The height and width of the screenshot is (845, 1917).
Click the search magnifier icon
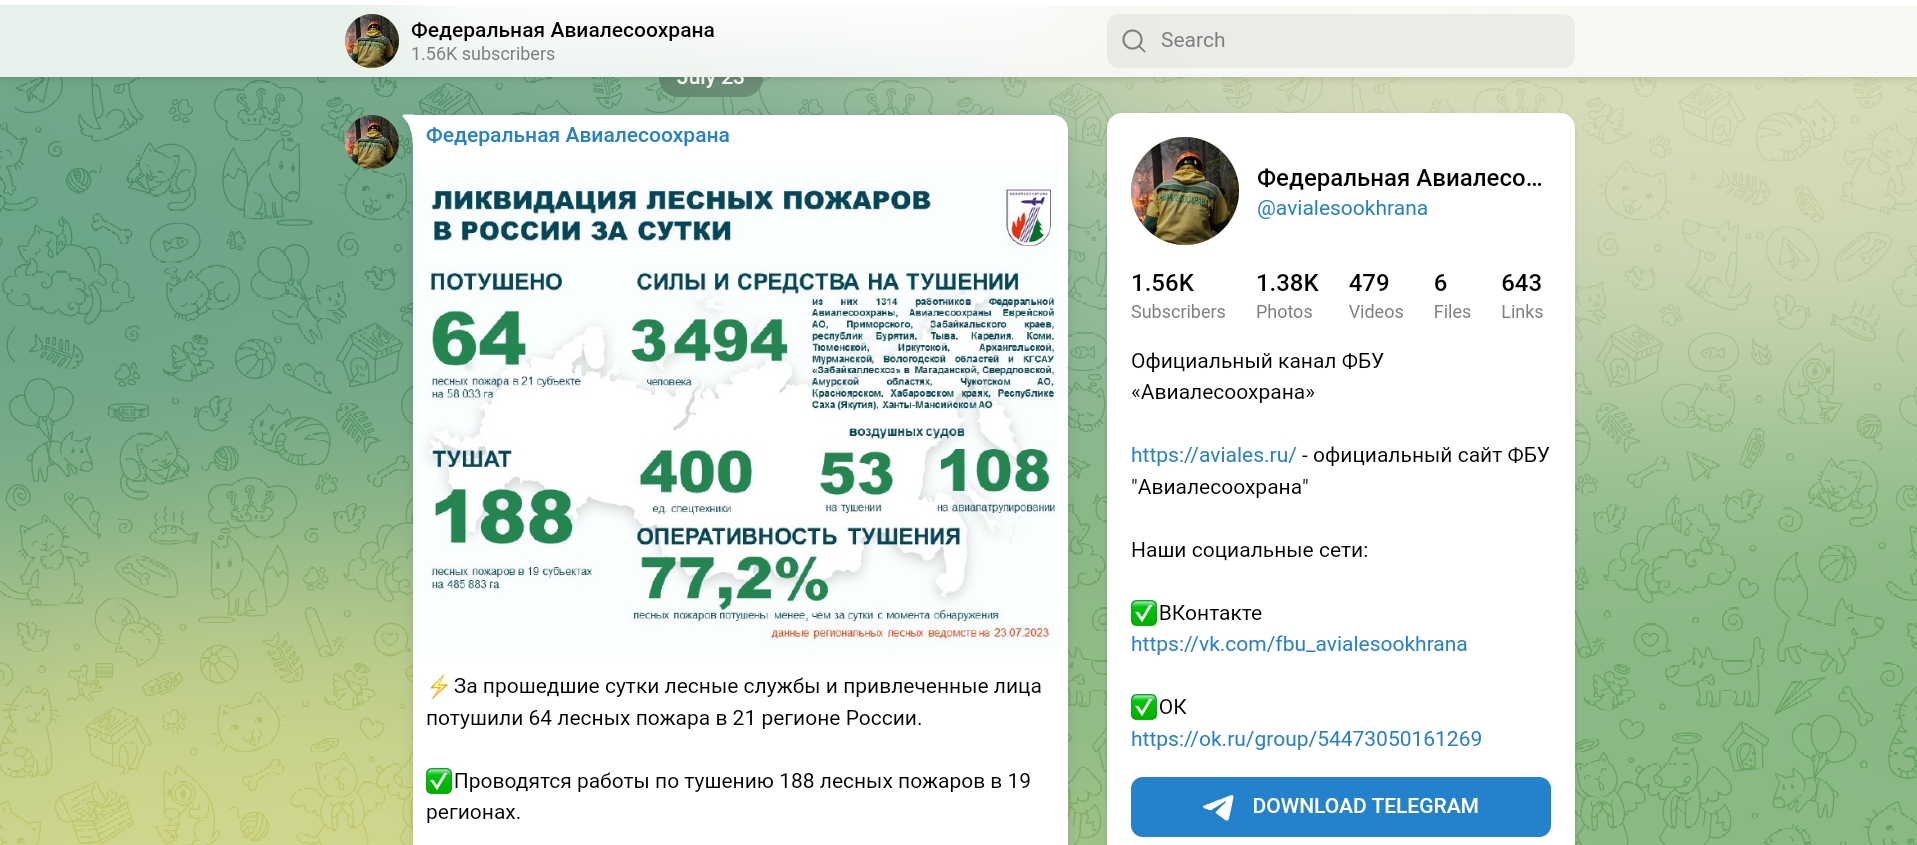pos(1133,41)
